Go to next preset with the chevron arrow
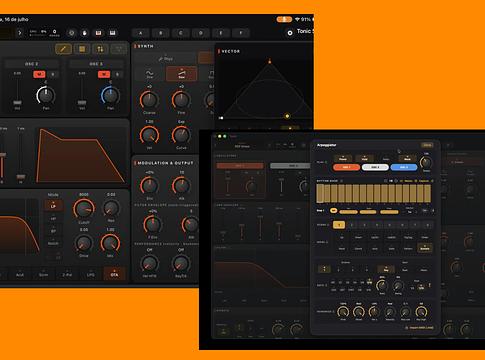The image size is (485, 360). 20,33
